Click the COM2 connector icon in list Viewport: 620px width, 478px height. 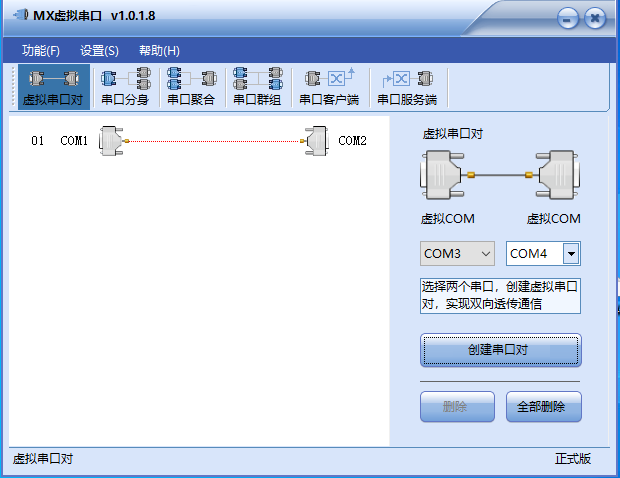point(316,141)
